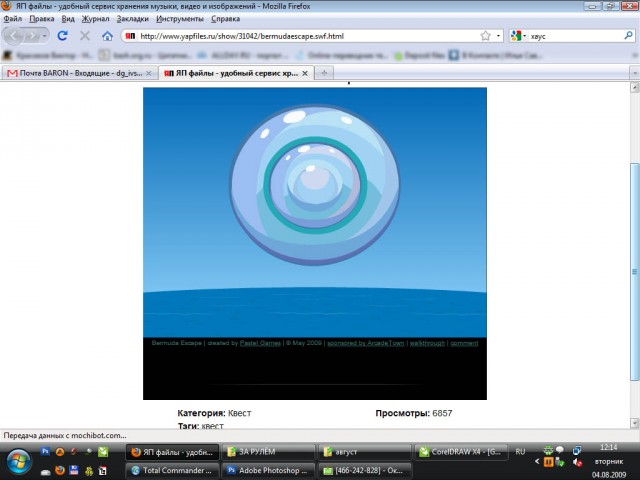Open the search engine selector dropdown

[518, 36]
